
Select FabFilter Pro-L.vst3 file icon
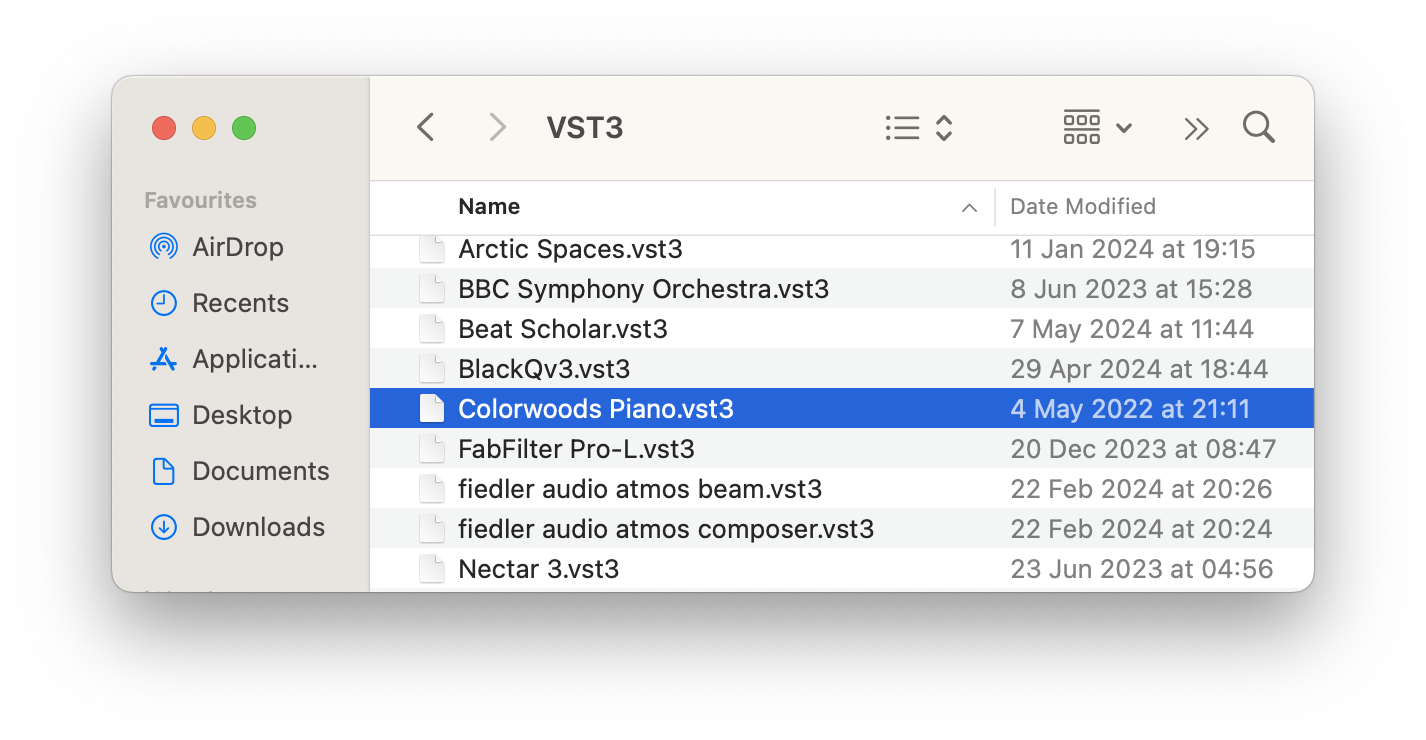pos(432,449)
